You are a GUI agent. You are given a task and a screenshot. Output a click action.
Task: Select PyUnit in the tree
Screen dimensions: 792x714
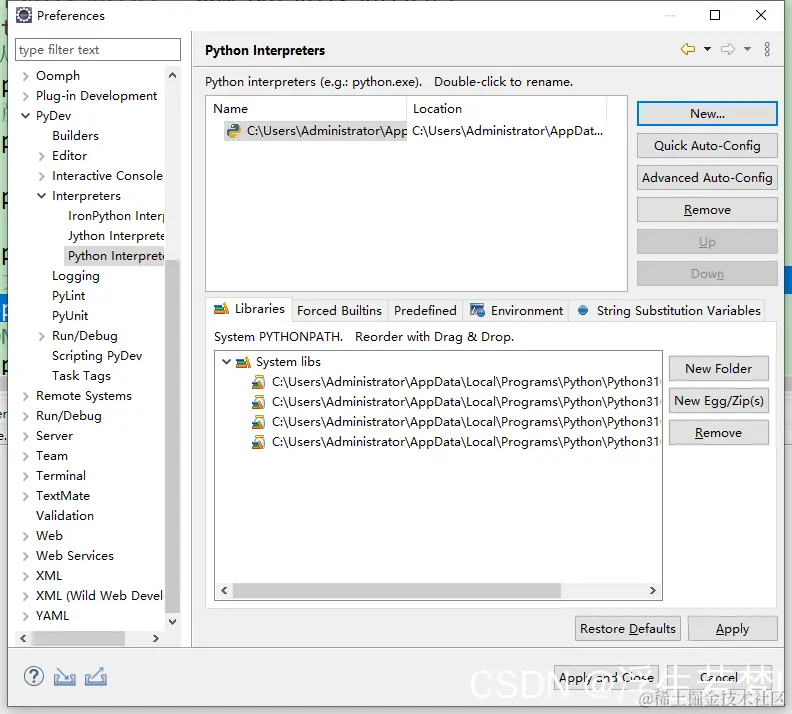click(70, 316)
